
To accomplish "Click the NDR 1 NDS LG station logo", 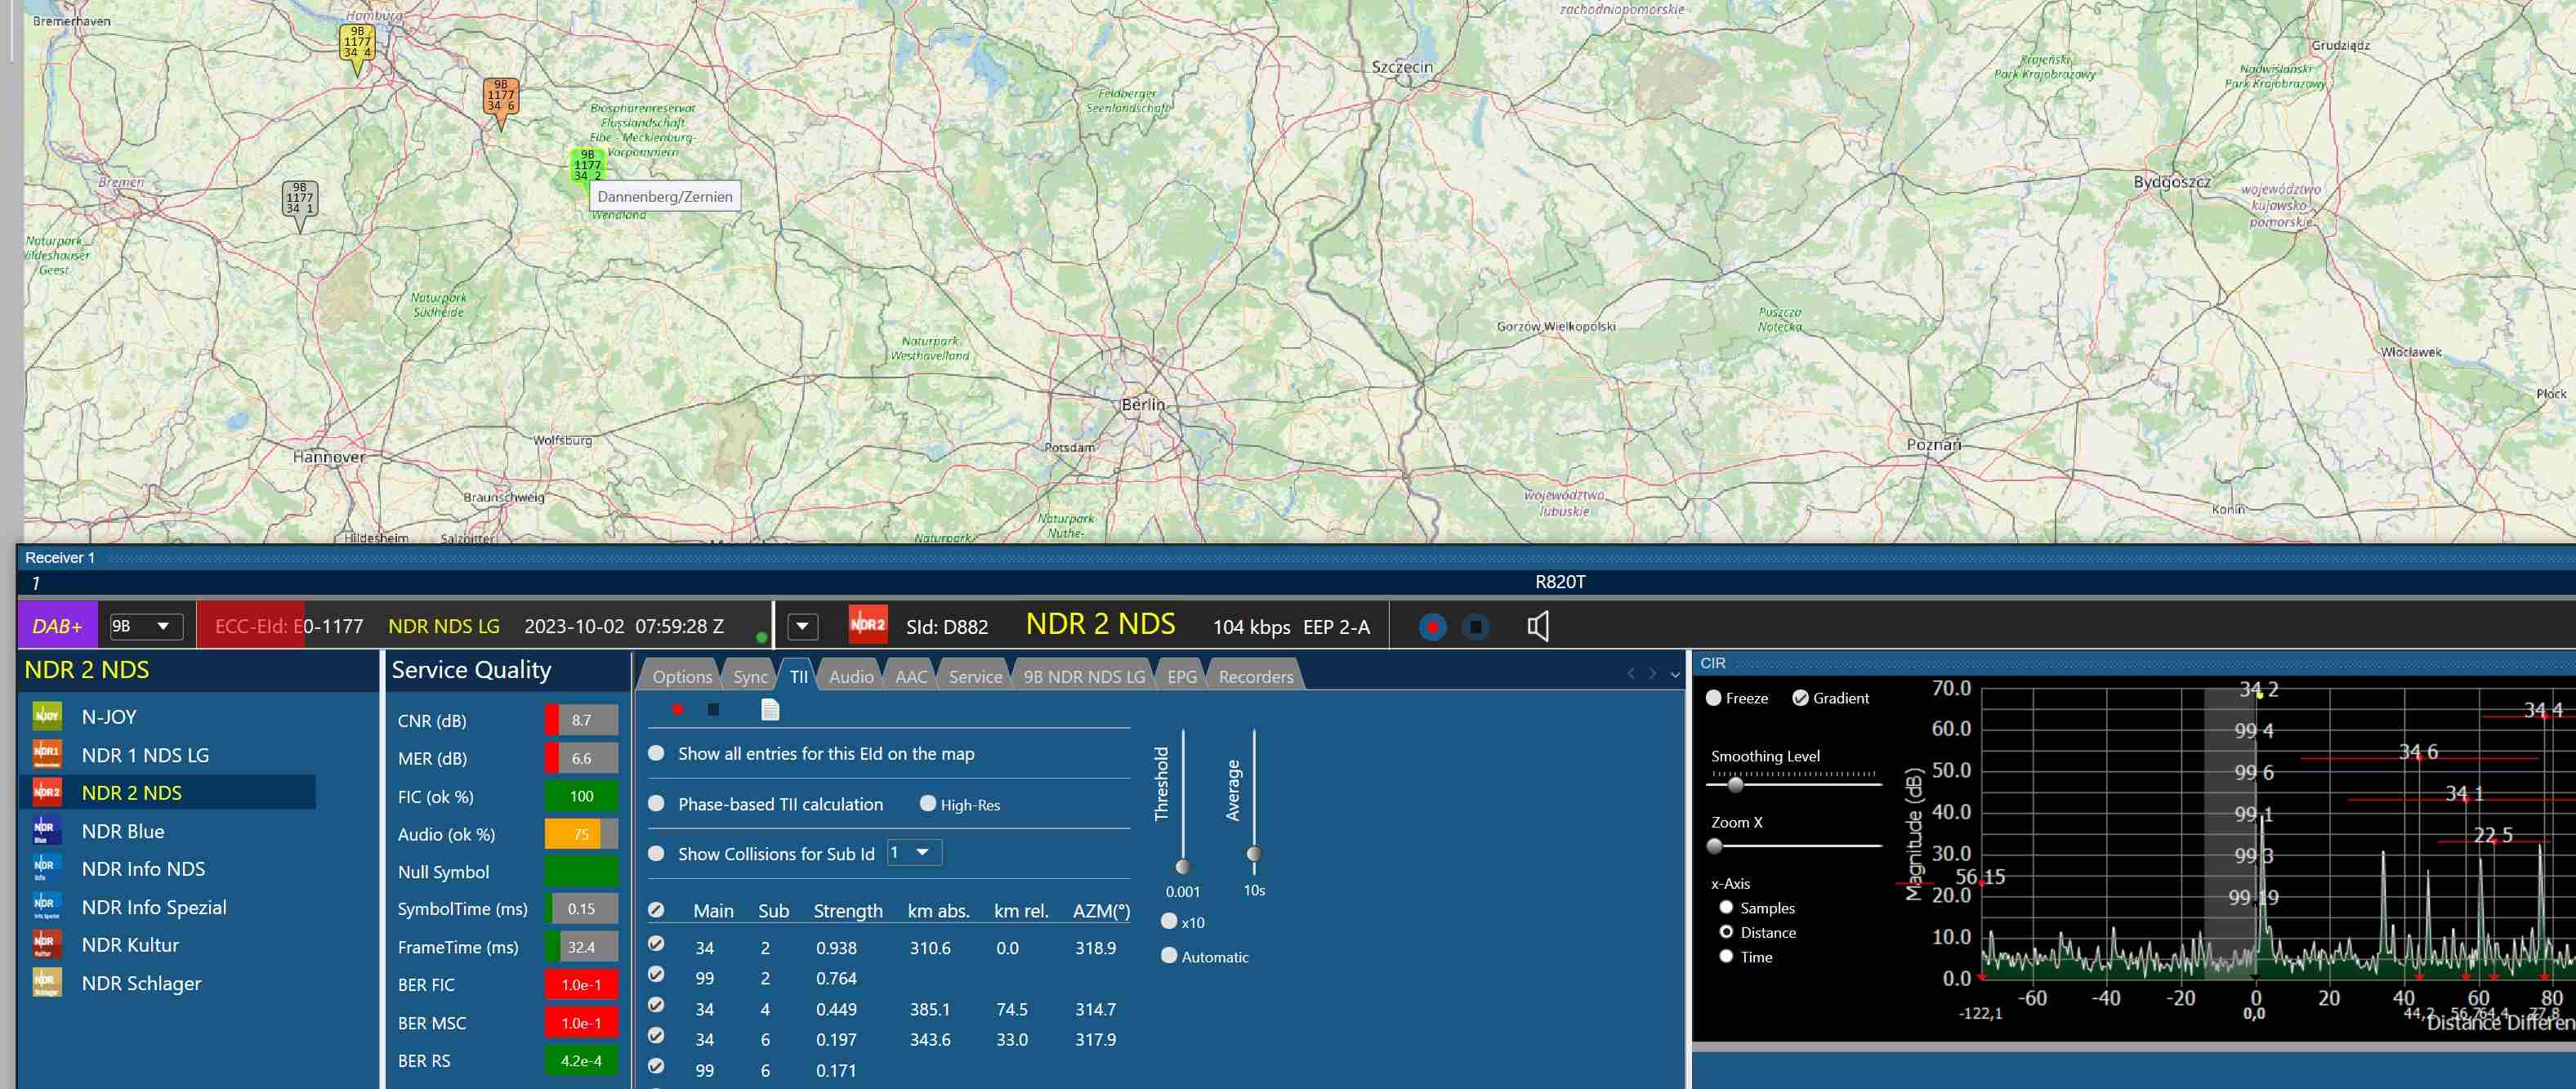I will [x=47, y=754].
